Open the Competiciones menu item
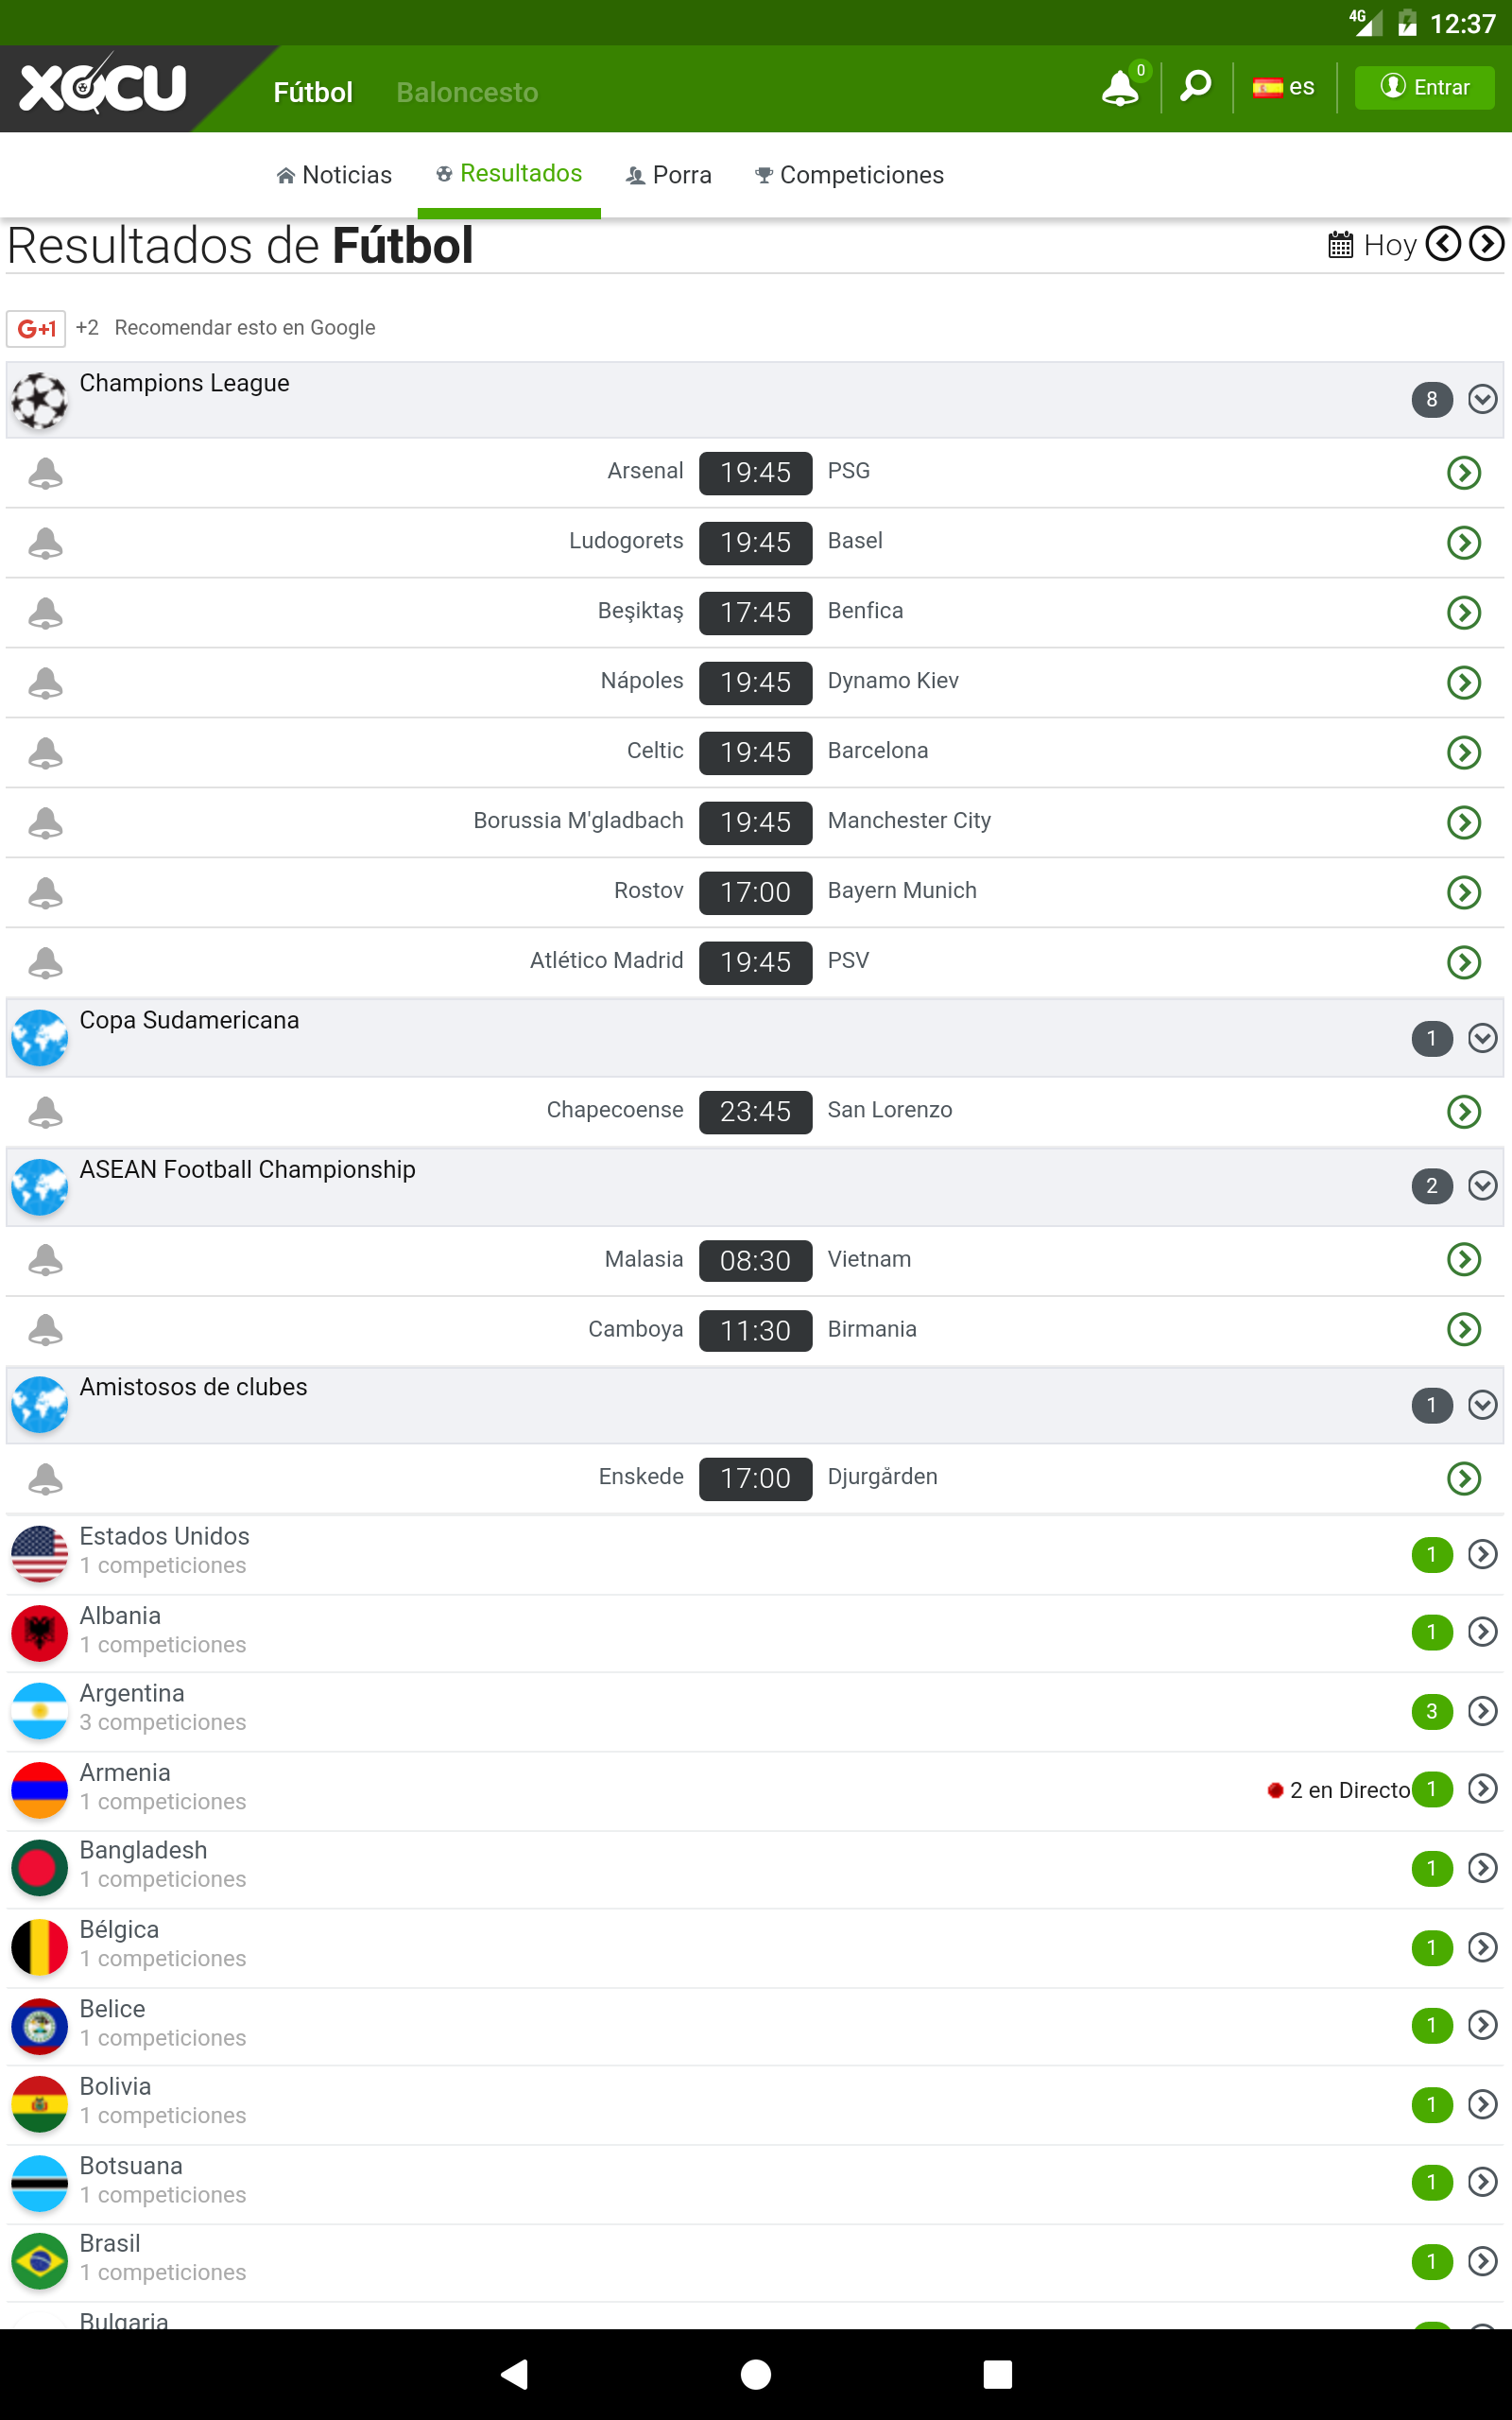Viewport: 1512px width, 2420px height. pyautogui.click(x=849, y=175)
